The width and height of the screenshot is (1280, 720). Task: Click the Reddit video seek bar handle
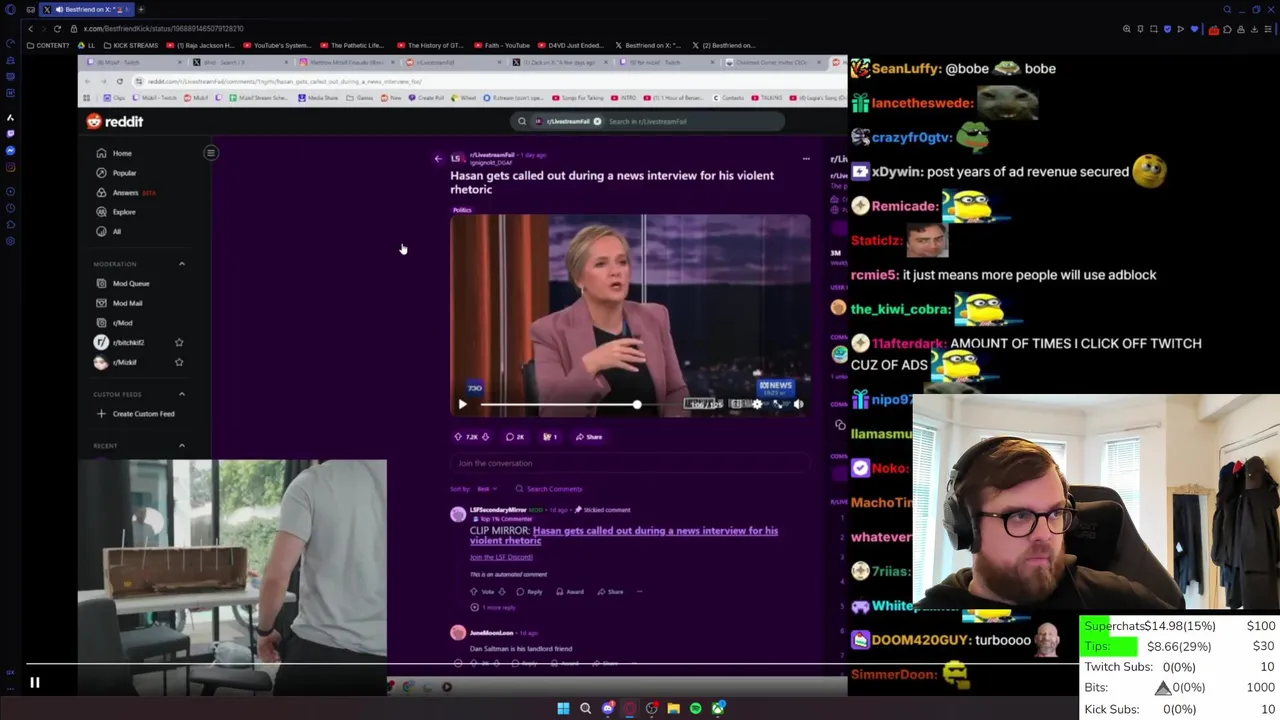(x=637, y=404)
